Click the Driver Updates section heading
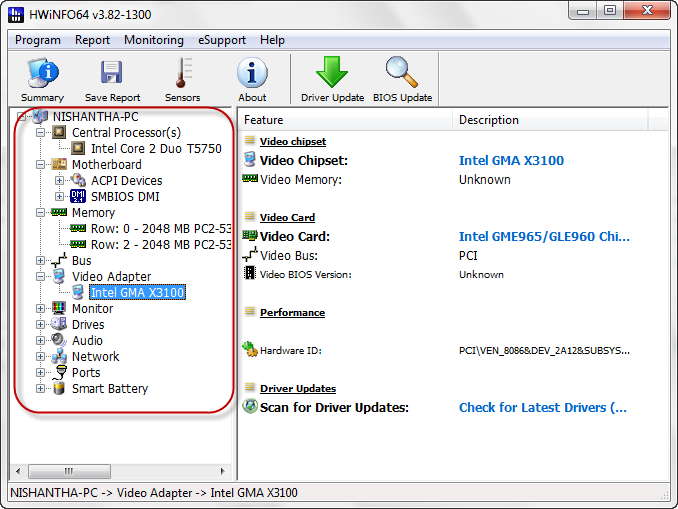Image resolution: width=678 pixels, height=509 pixels. [298, 389]
